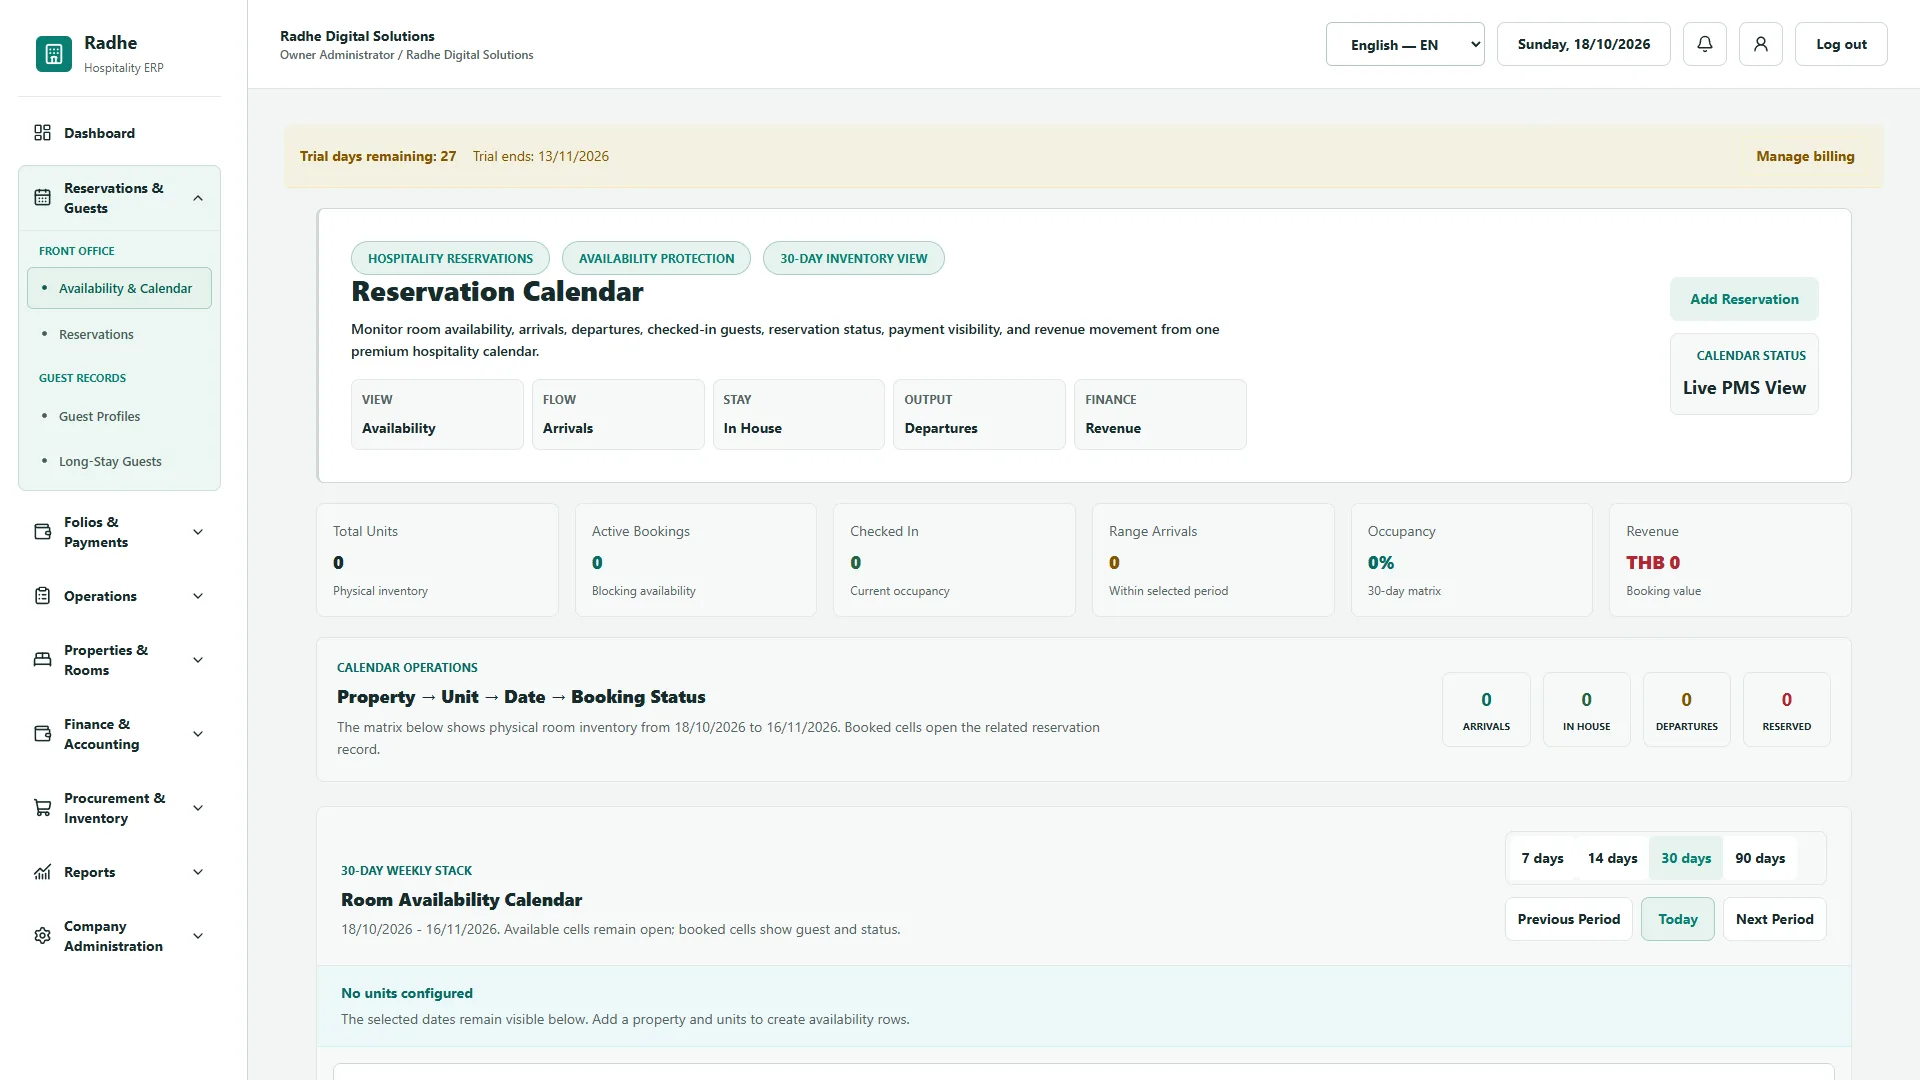The width and height of the screenshot is (1920, 1080).
Task: Expand Finance & Accounting chevron
Action: coord(198,734)
